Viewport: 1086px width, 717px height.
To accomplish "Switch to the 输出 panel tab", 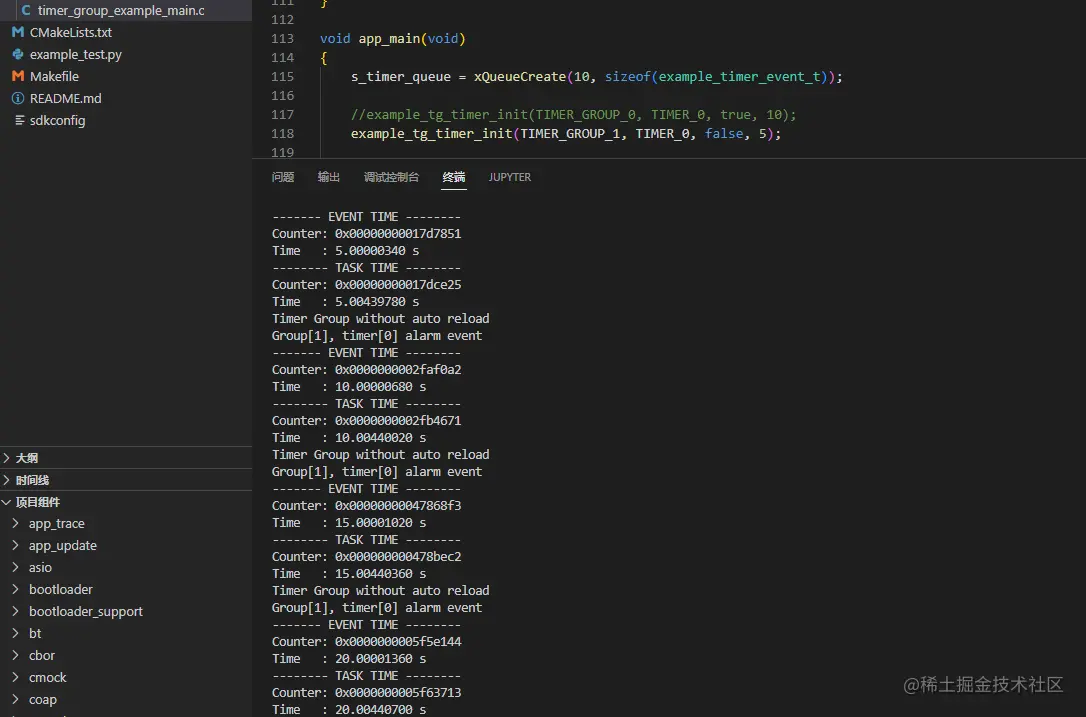I will 328,177.
